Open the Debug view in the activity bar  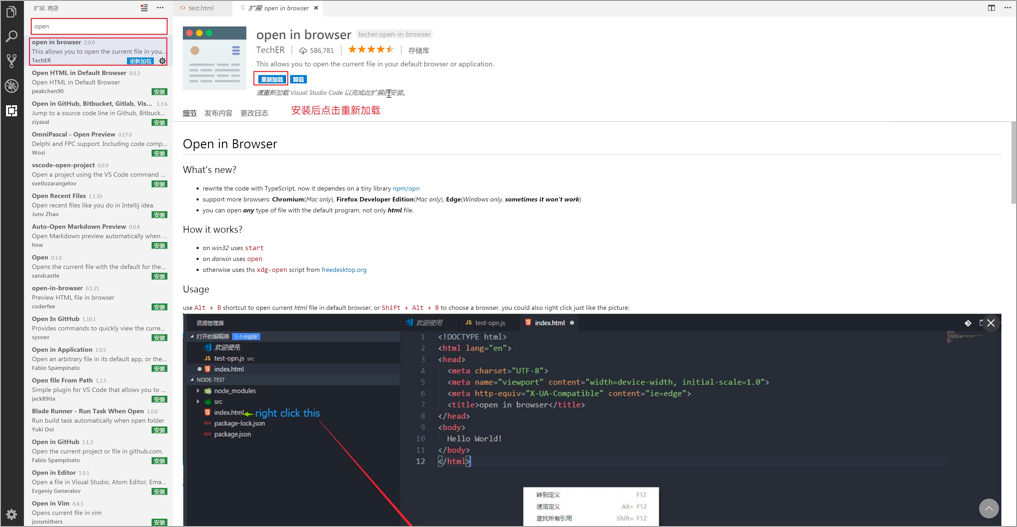click(11, 86)
